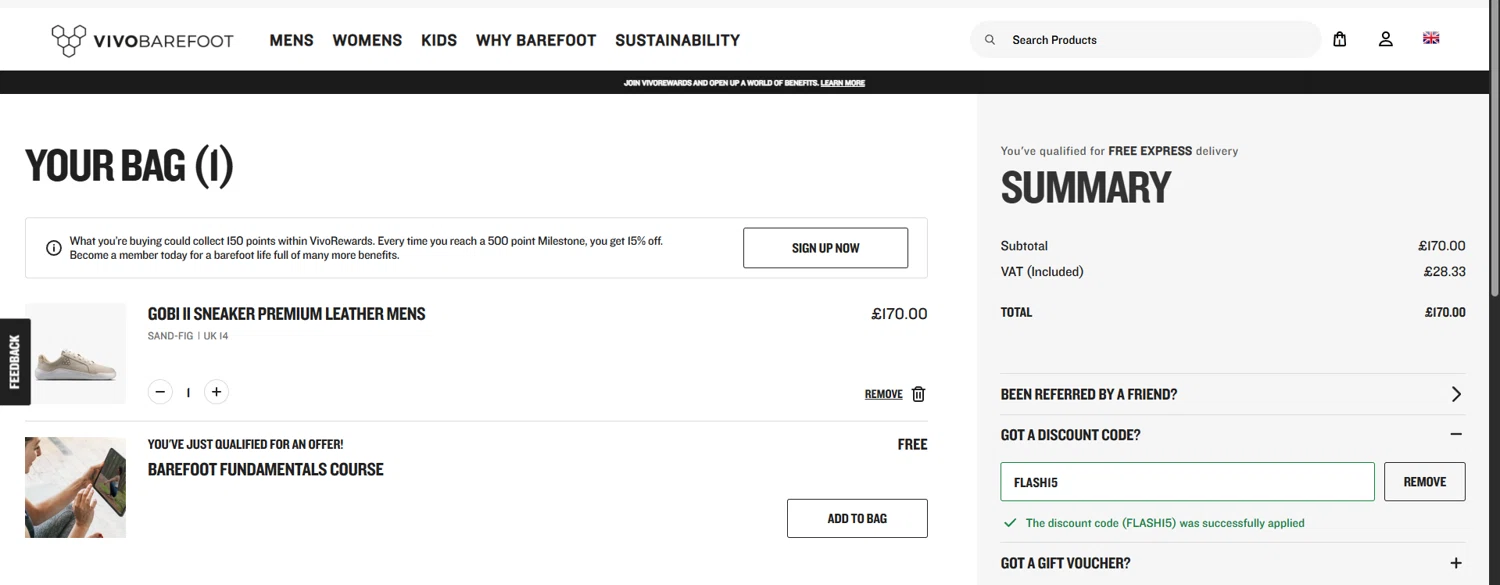Click the Sand-Fig UK 14 variant text
The height and width of the screenshot is (585, 1500).
tap(188, 336)
